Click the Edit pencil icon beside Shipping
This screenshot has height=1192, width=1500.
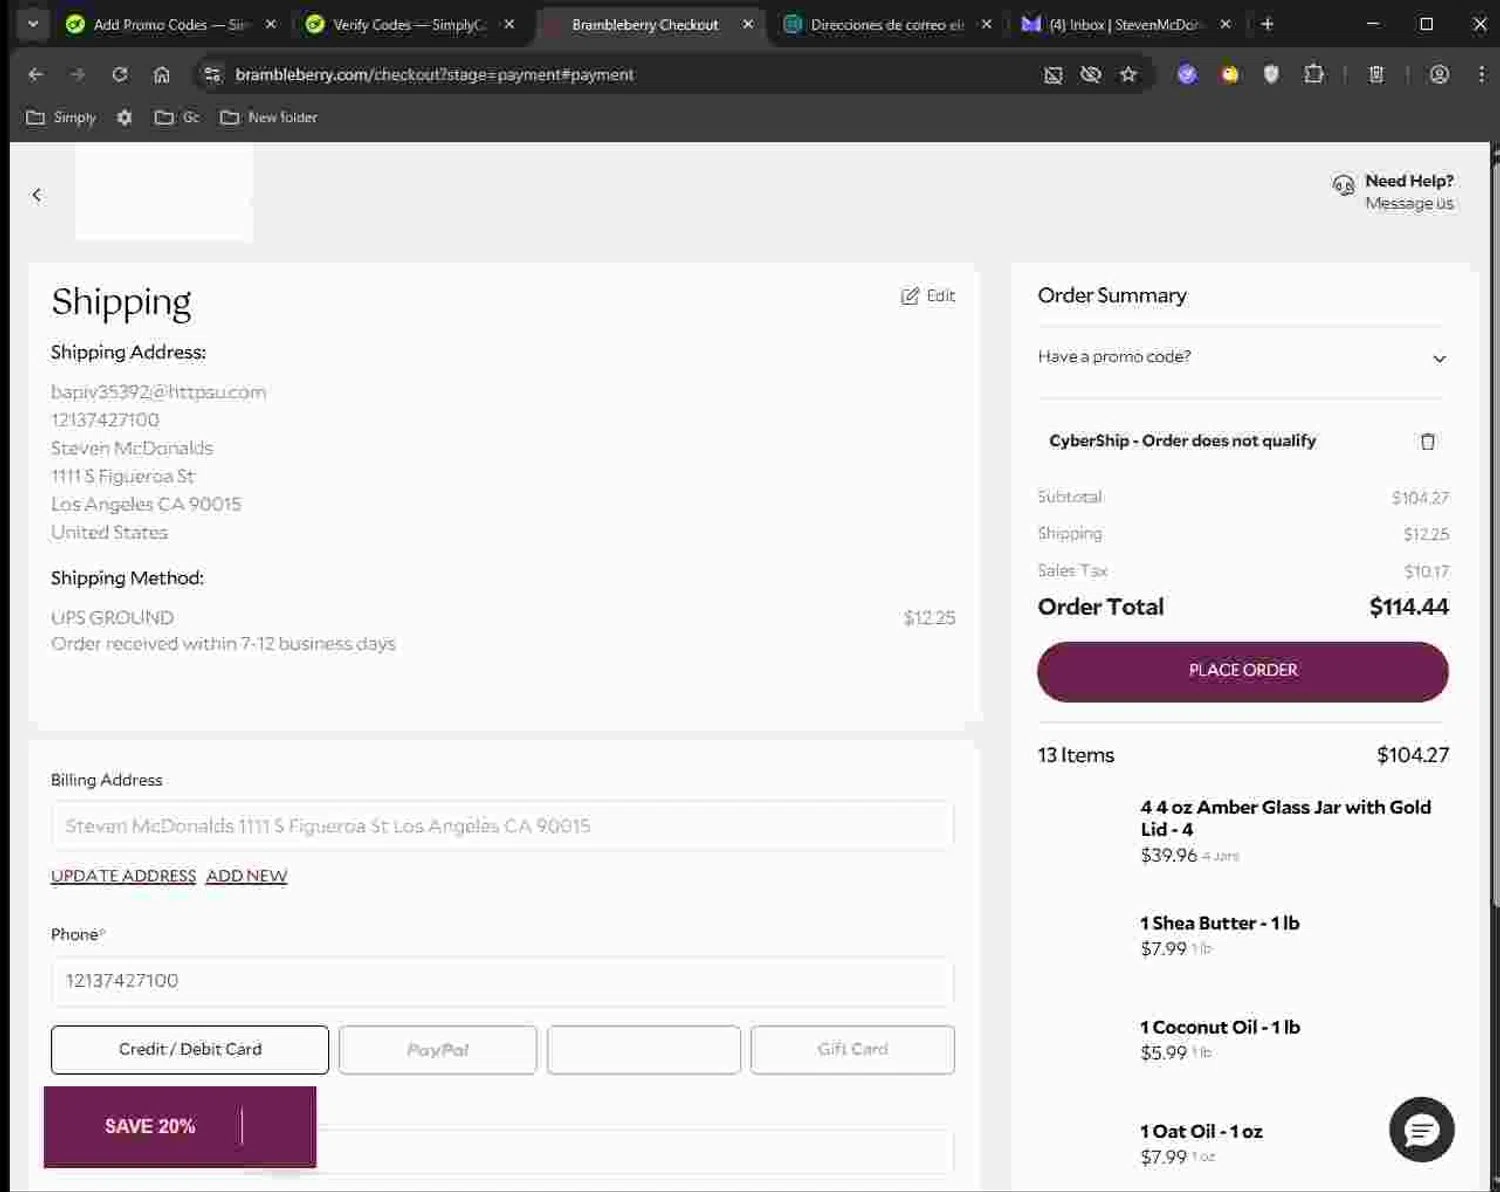coord(909,296)
